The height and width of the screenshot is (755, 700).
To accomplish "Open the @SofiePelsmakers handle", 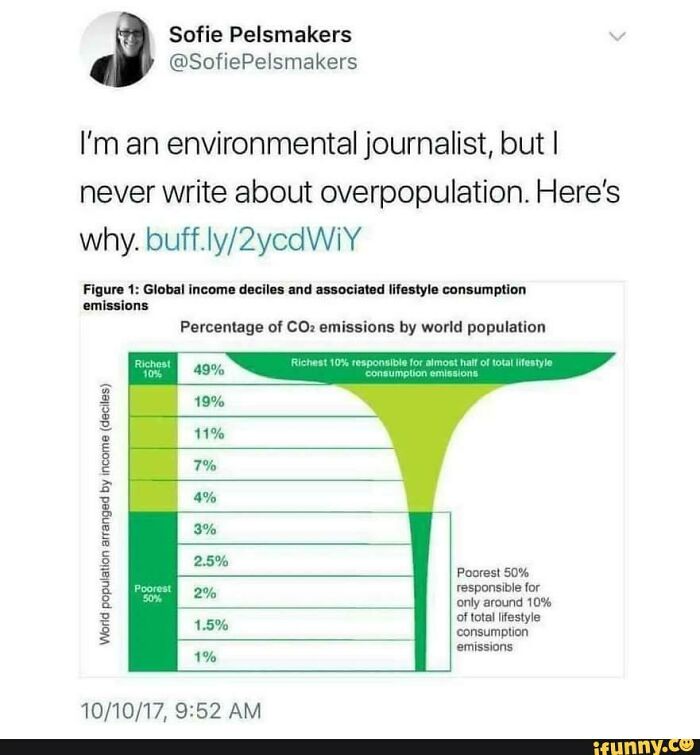I will click(263, 62).
